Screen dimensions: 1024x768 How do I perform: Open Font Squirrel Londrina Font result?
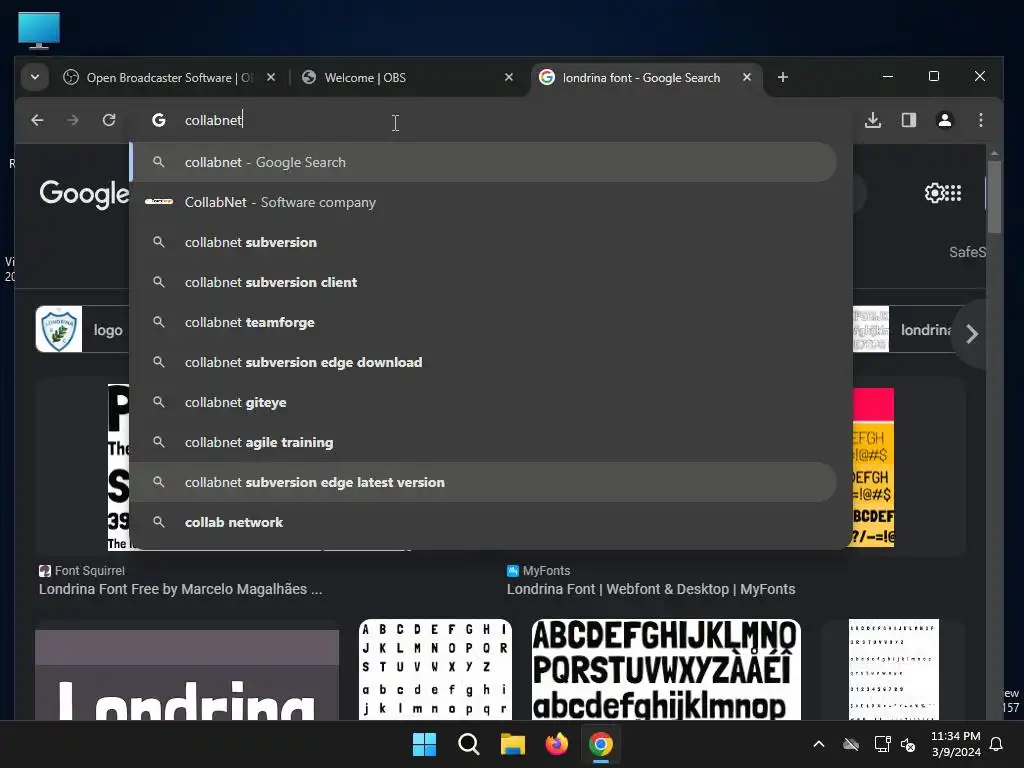click(x=181, y=589)
